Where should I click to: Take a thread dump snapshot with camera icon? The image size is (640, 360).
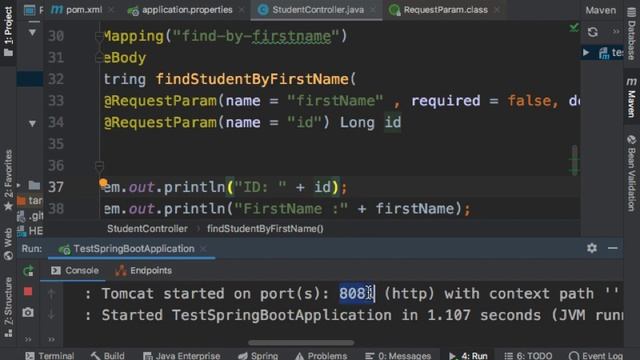[28, 313]
